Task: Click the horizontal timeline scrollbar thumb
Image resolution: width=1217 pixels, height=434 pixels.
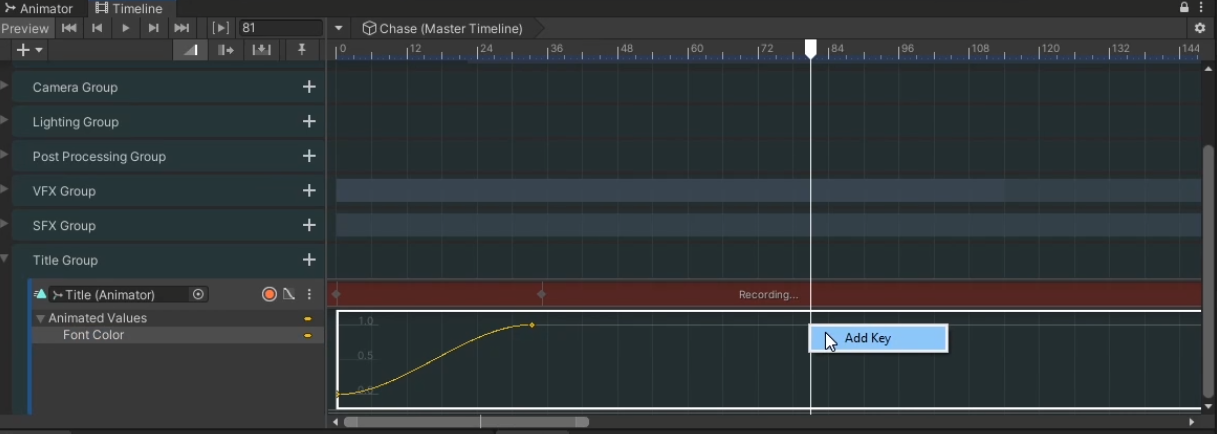Action: 465,422
